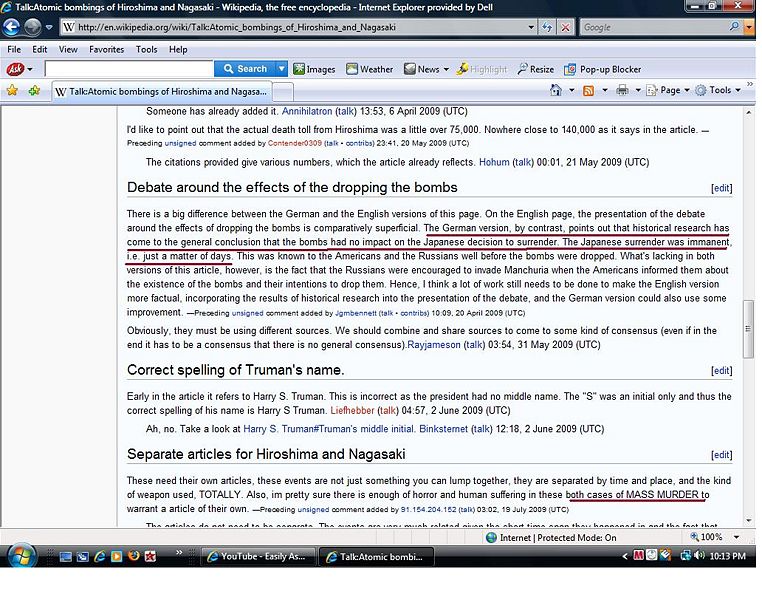762x600 pixels.
Task: Expand the Print dropdown arrow
Action: point(638,90)
